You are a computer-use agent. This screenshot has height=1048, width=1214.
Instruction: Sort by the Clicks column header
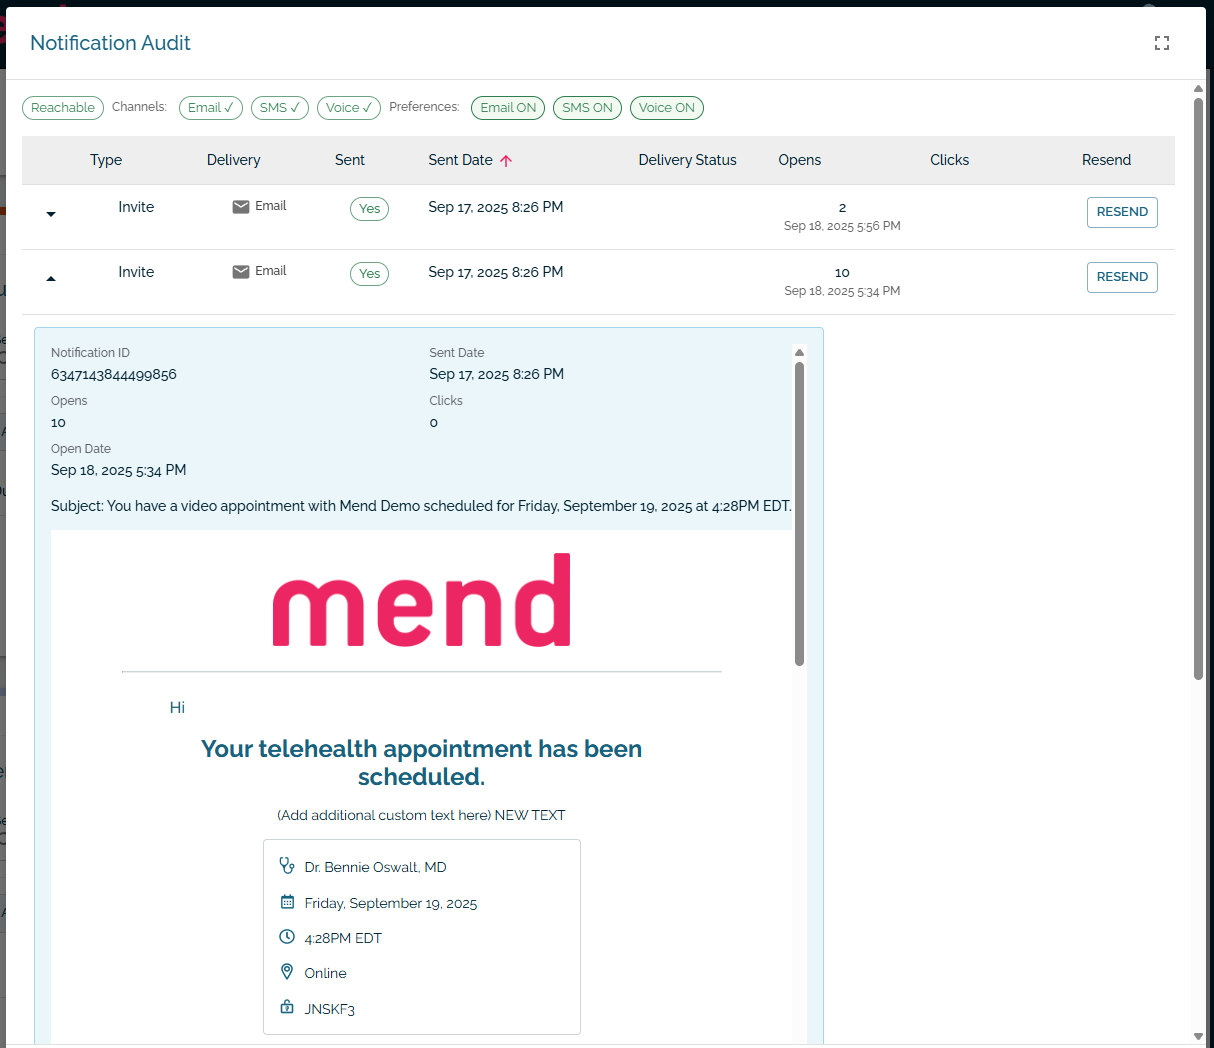pos(949,160)
